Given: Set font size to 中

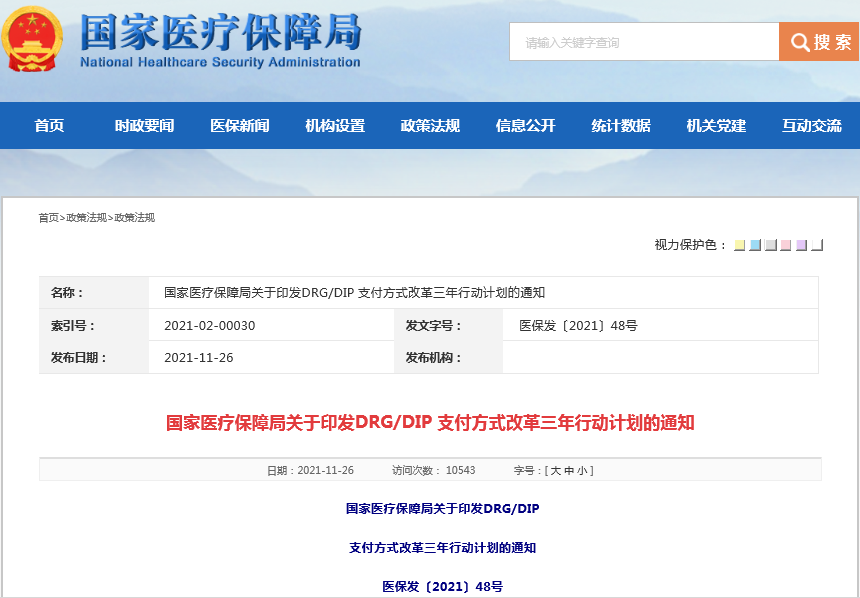Looking at the screenshot, I should click(569, 471).
